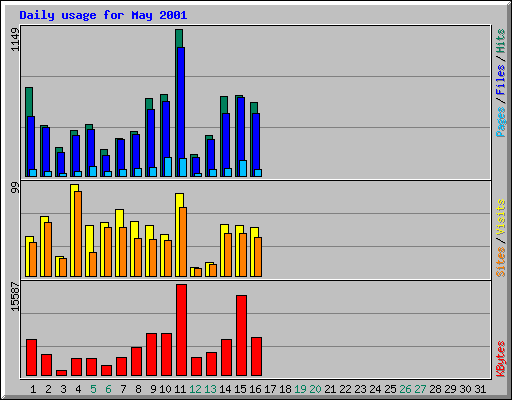The height and width of the screenshot is (400, 512).
Task: Click day 7 on the x-axis
Action: click(x=123, y=389)
